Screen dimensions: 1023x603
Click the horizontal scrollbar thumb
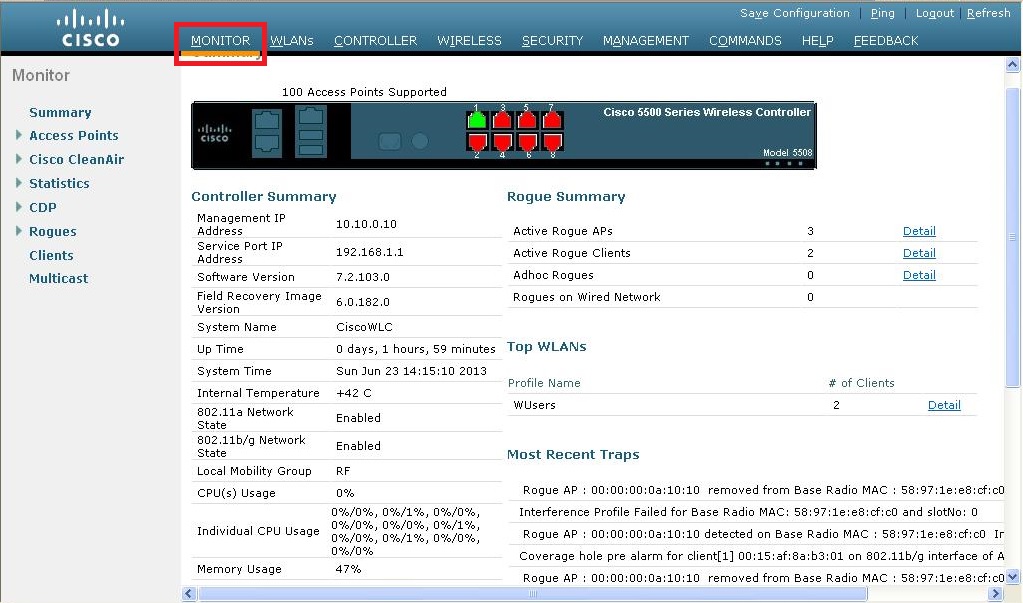click(x=533, y=593)
